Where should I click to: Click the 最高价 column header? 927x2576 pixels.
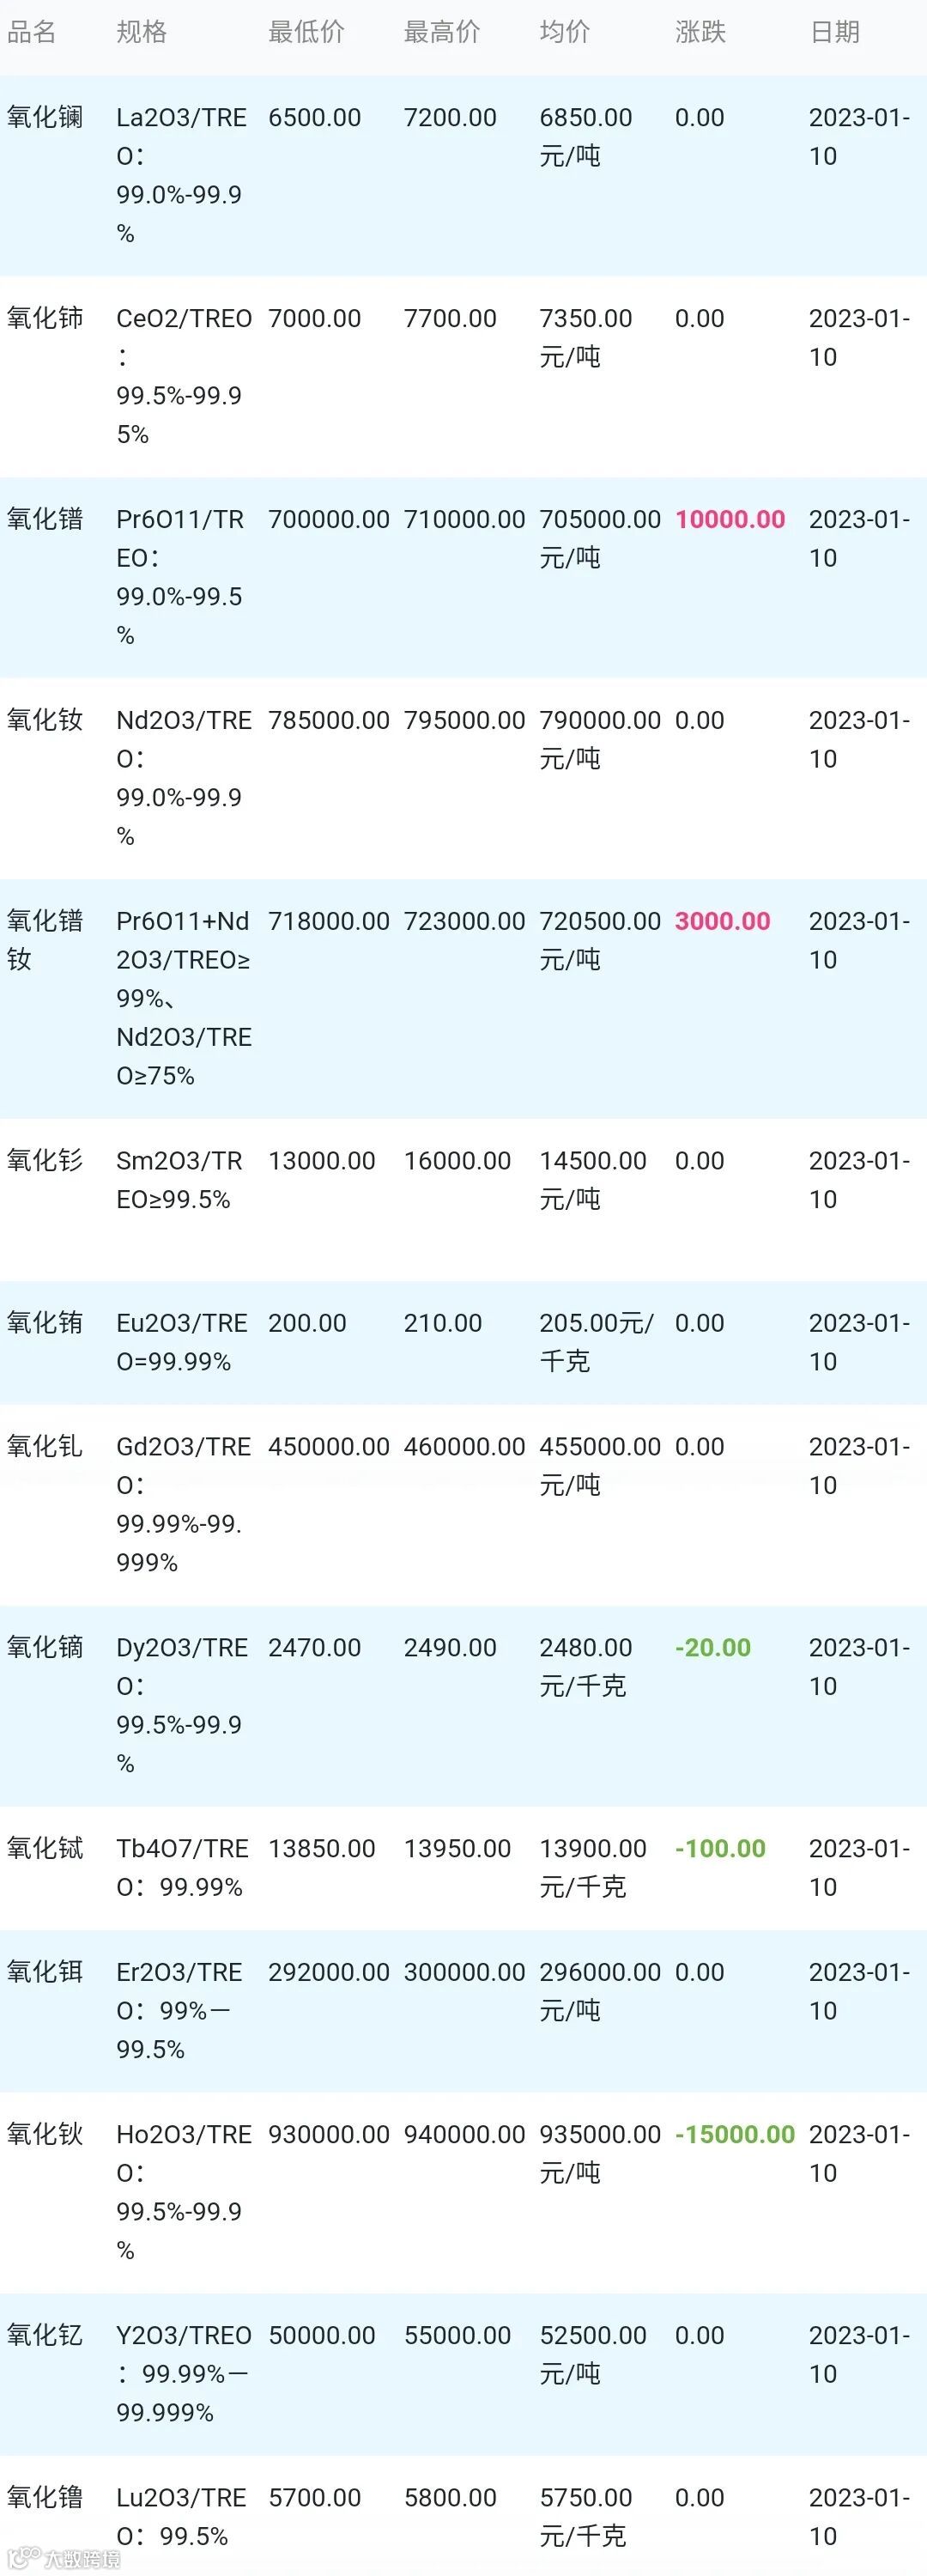[442, 32]
